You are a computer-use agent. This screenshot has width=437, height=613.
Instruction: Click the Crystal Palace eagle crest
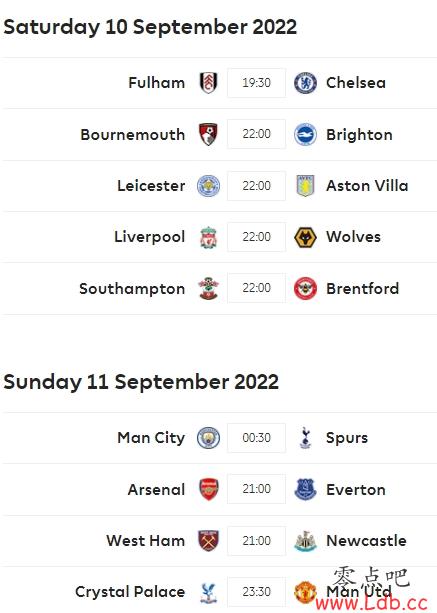pos(208,593)
